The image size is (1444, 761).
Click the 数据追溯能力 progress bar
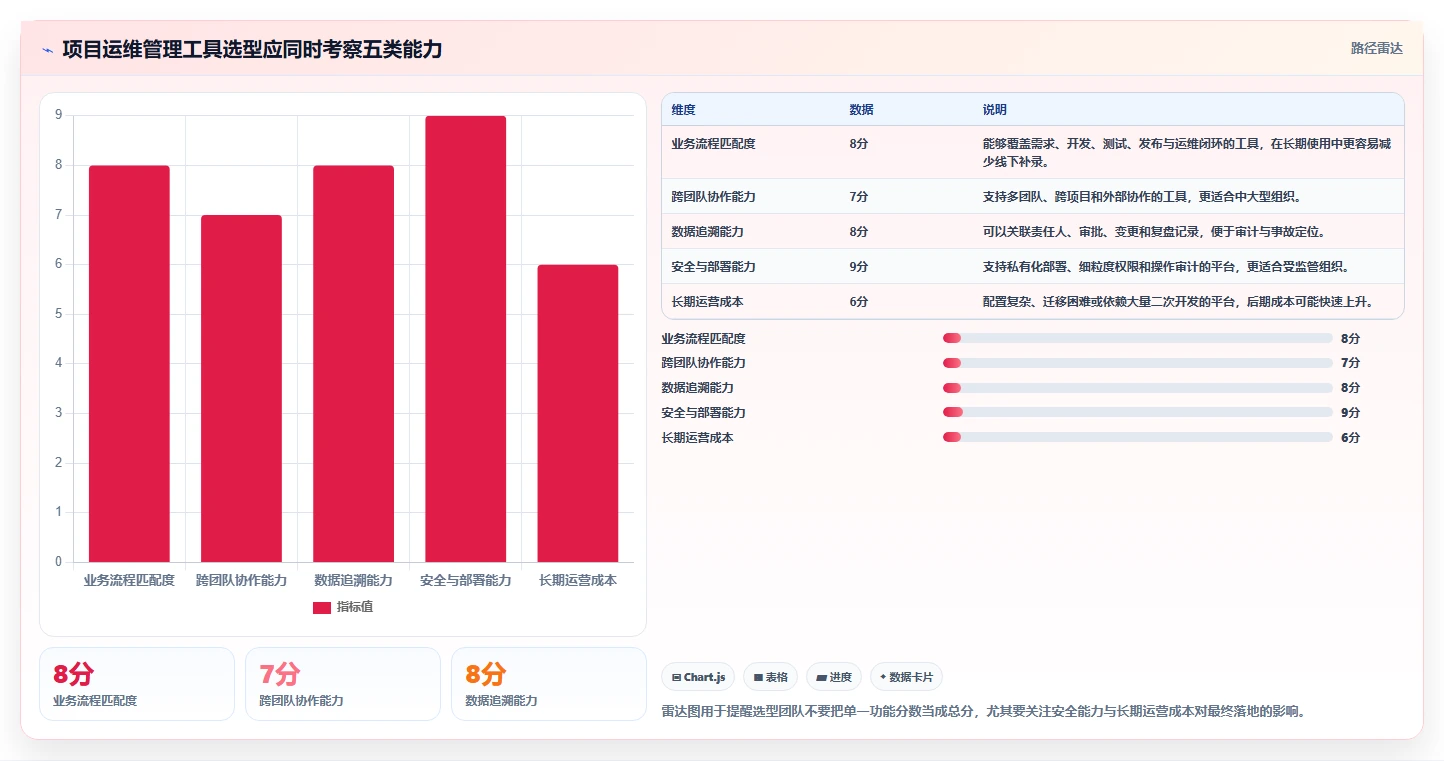(x=1137, y=388)
